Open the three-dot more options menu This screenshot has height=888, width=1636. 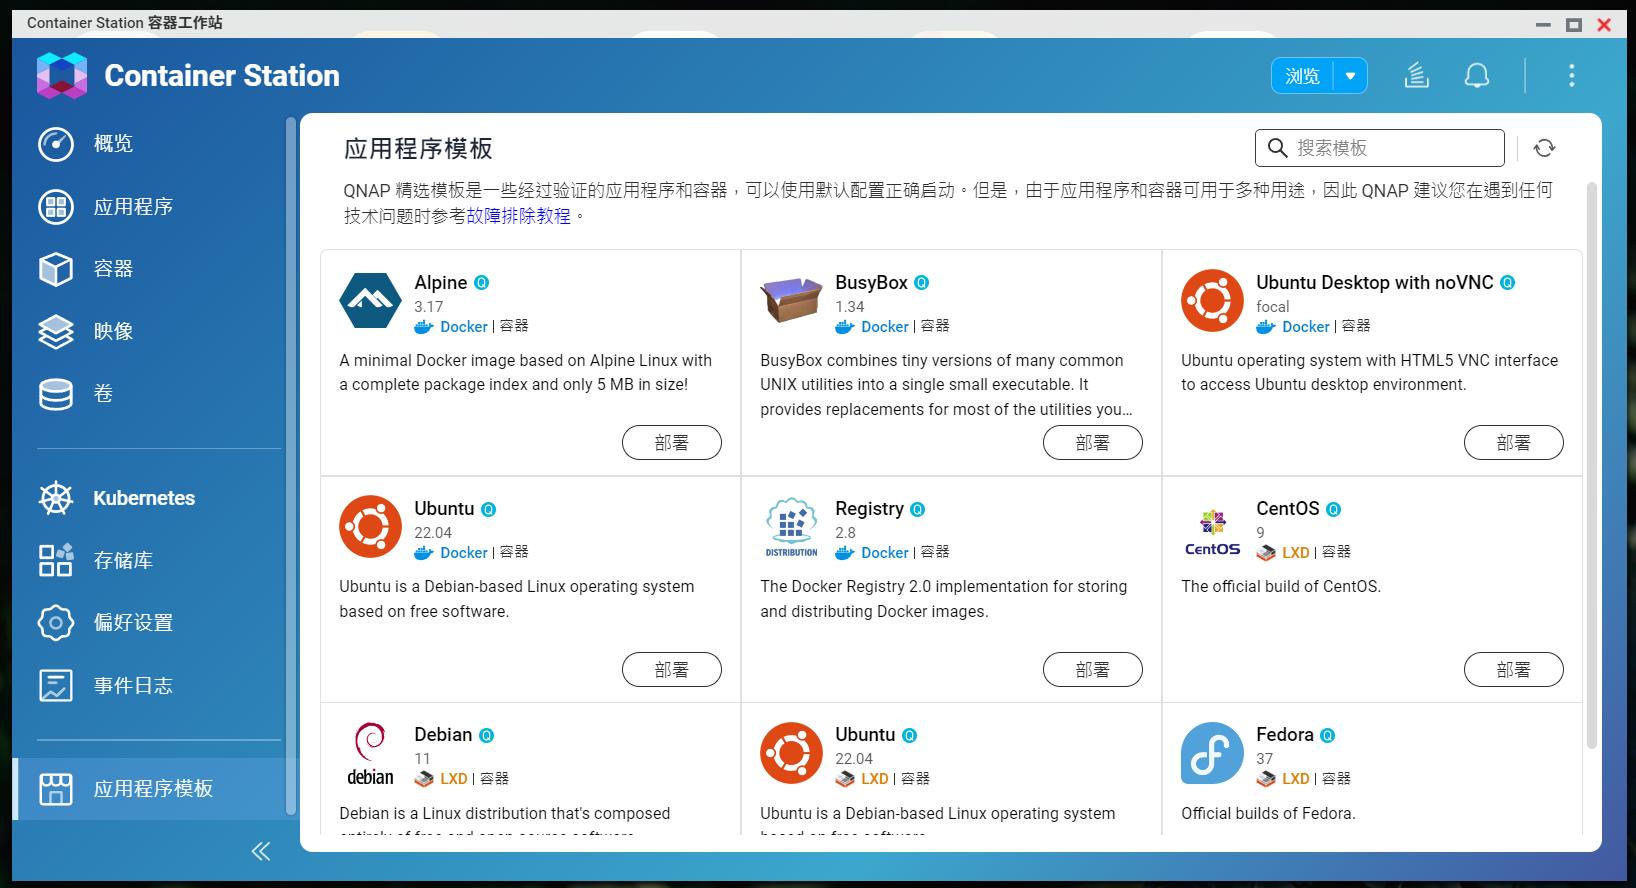coord(1571,75)
